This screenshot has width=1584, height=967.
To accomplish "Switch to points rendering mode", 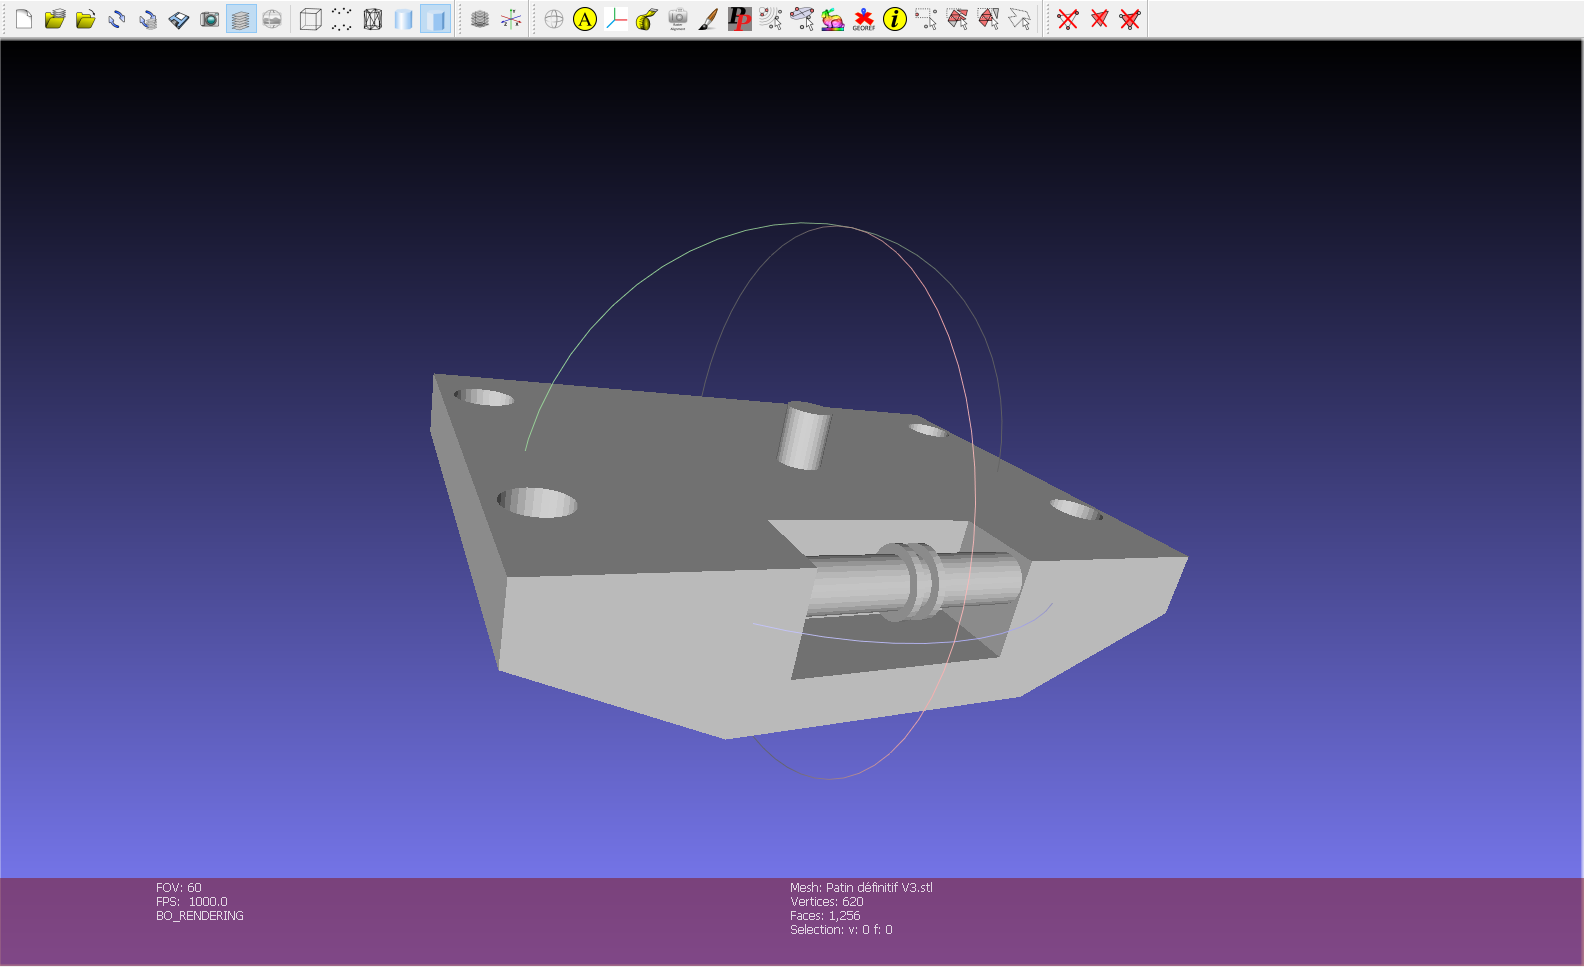I will pyautogui.click(x=342, y=19).
